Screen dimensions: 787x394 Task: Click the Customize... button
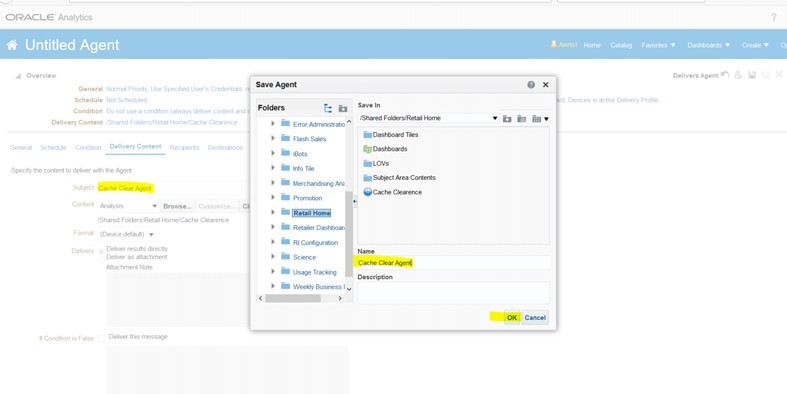pyautogui.click(x=217, y=206)
